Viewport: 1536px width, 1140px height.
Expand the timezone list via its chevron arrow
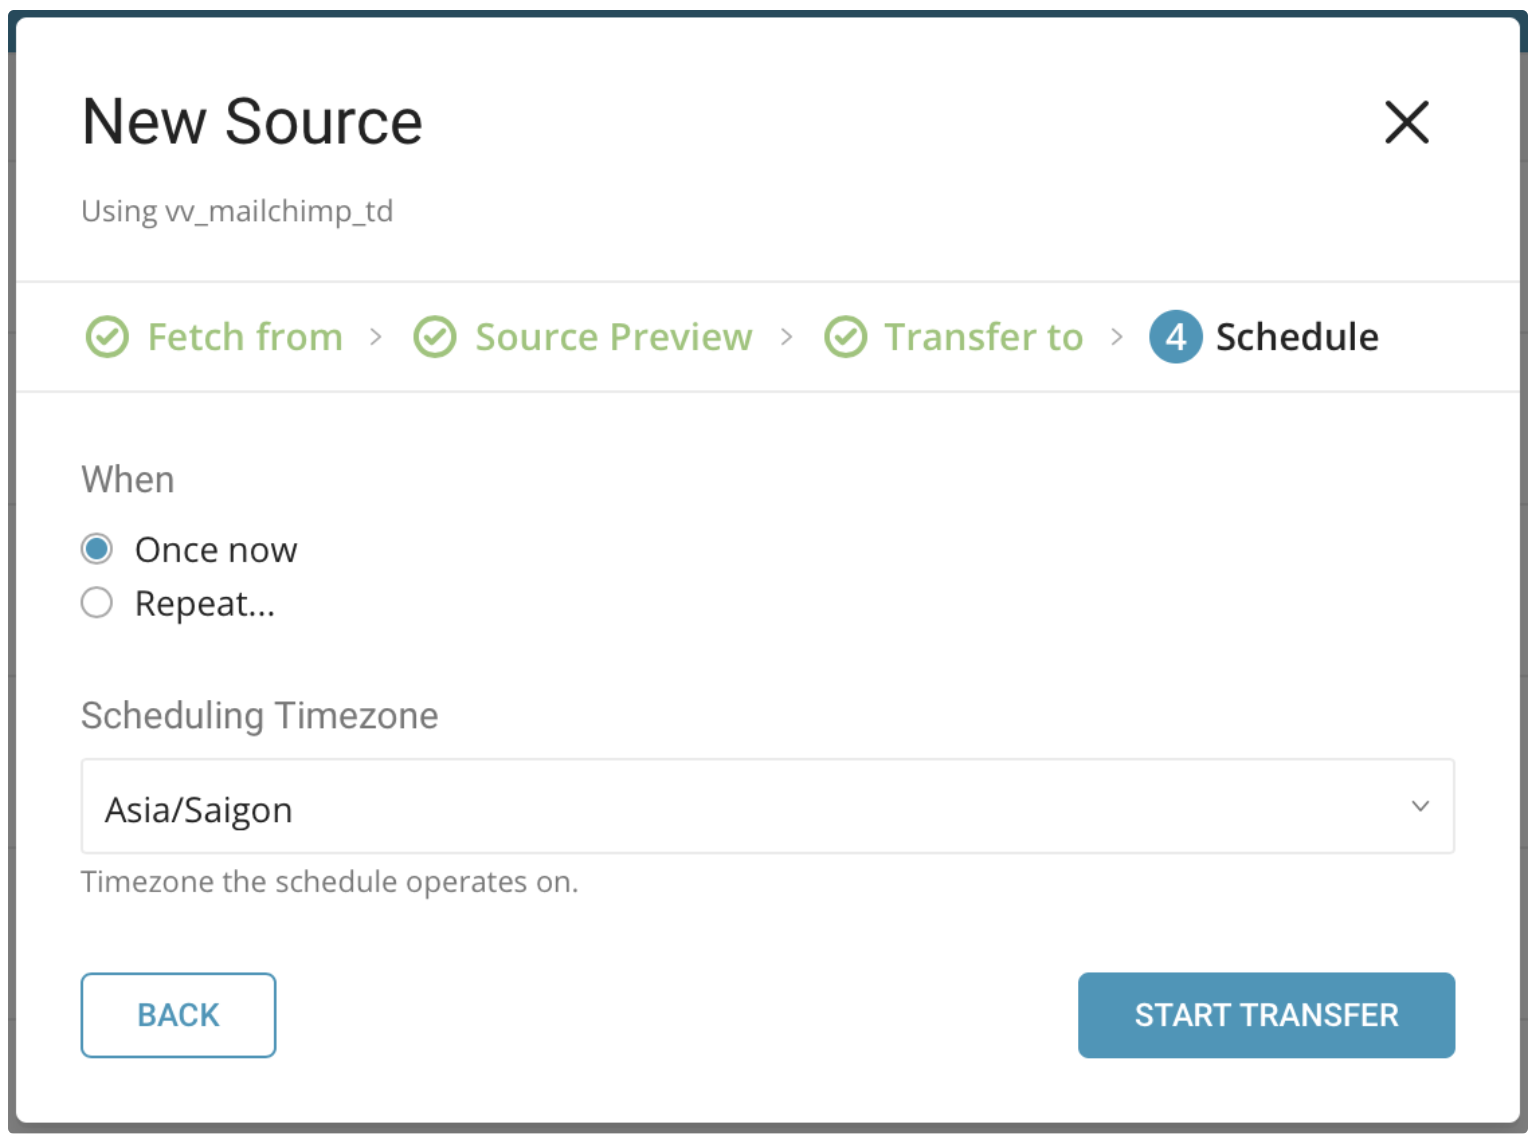click(x=1420, y=806)
